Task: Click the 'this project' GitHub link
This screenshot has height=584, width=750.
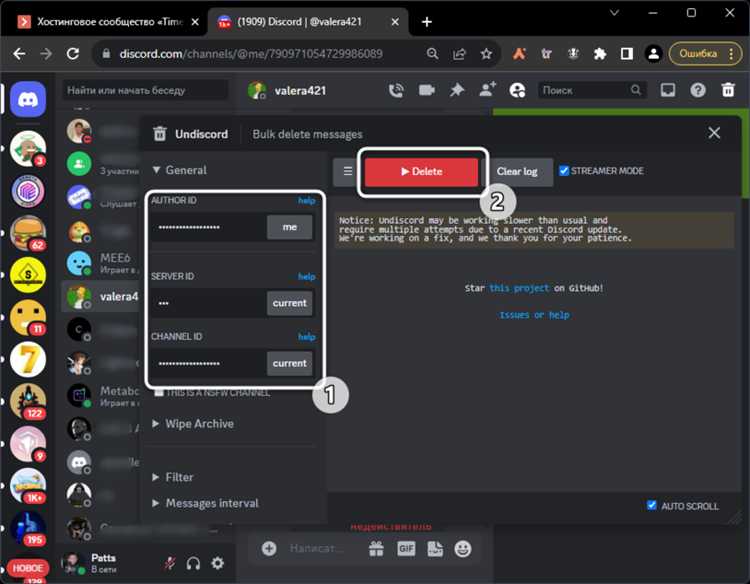Action: pyautogui.click(x=519, y=288)
